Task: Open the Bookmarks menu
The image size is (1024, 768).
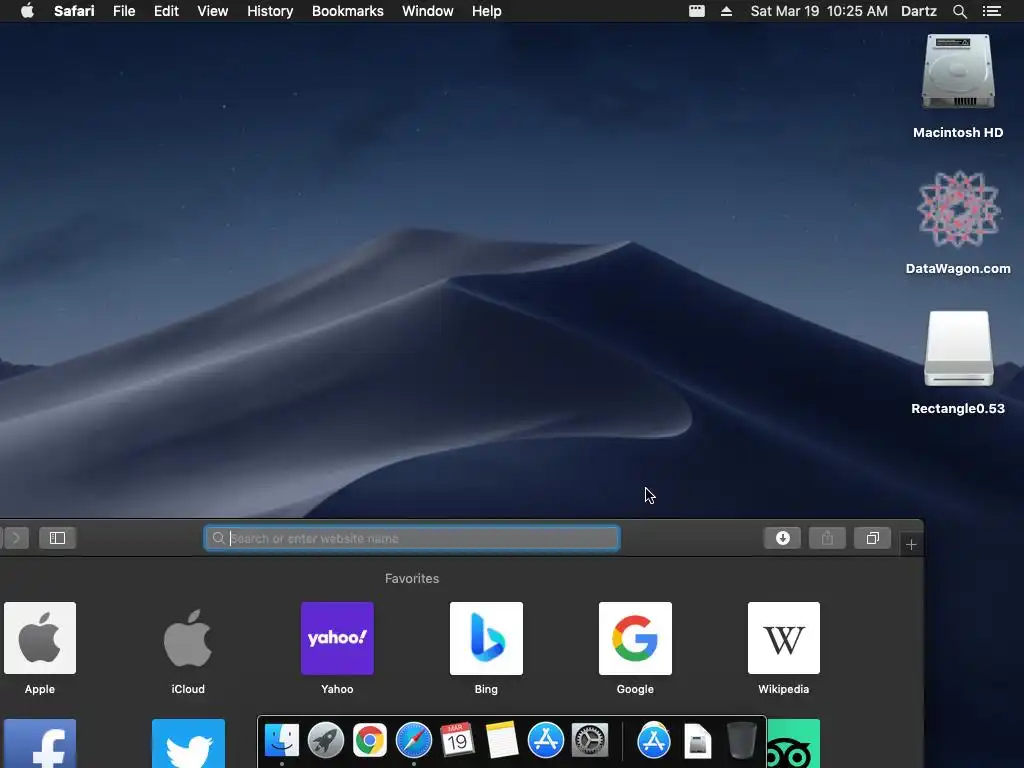Action: coord(347,11)
